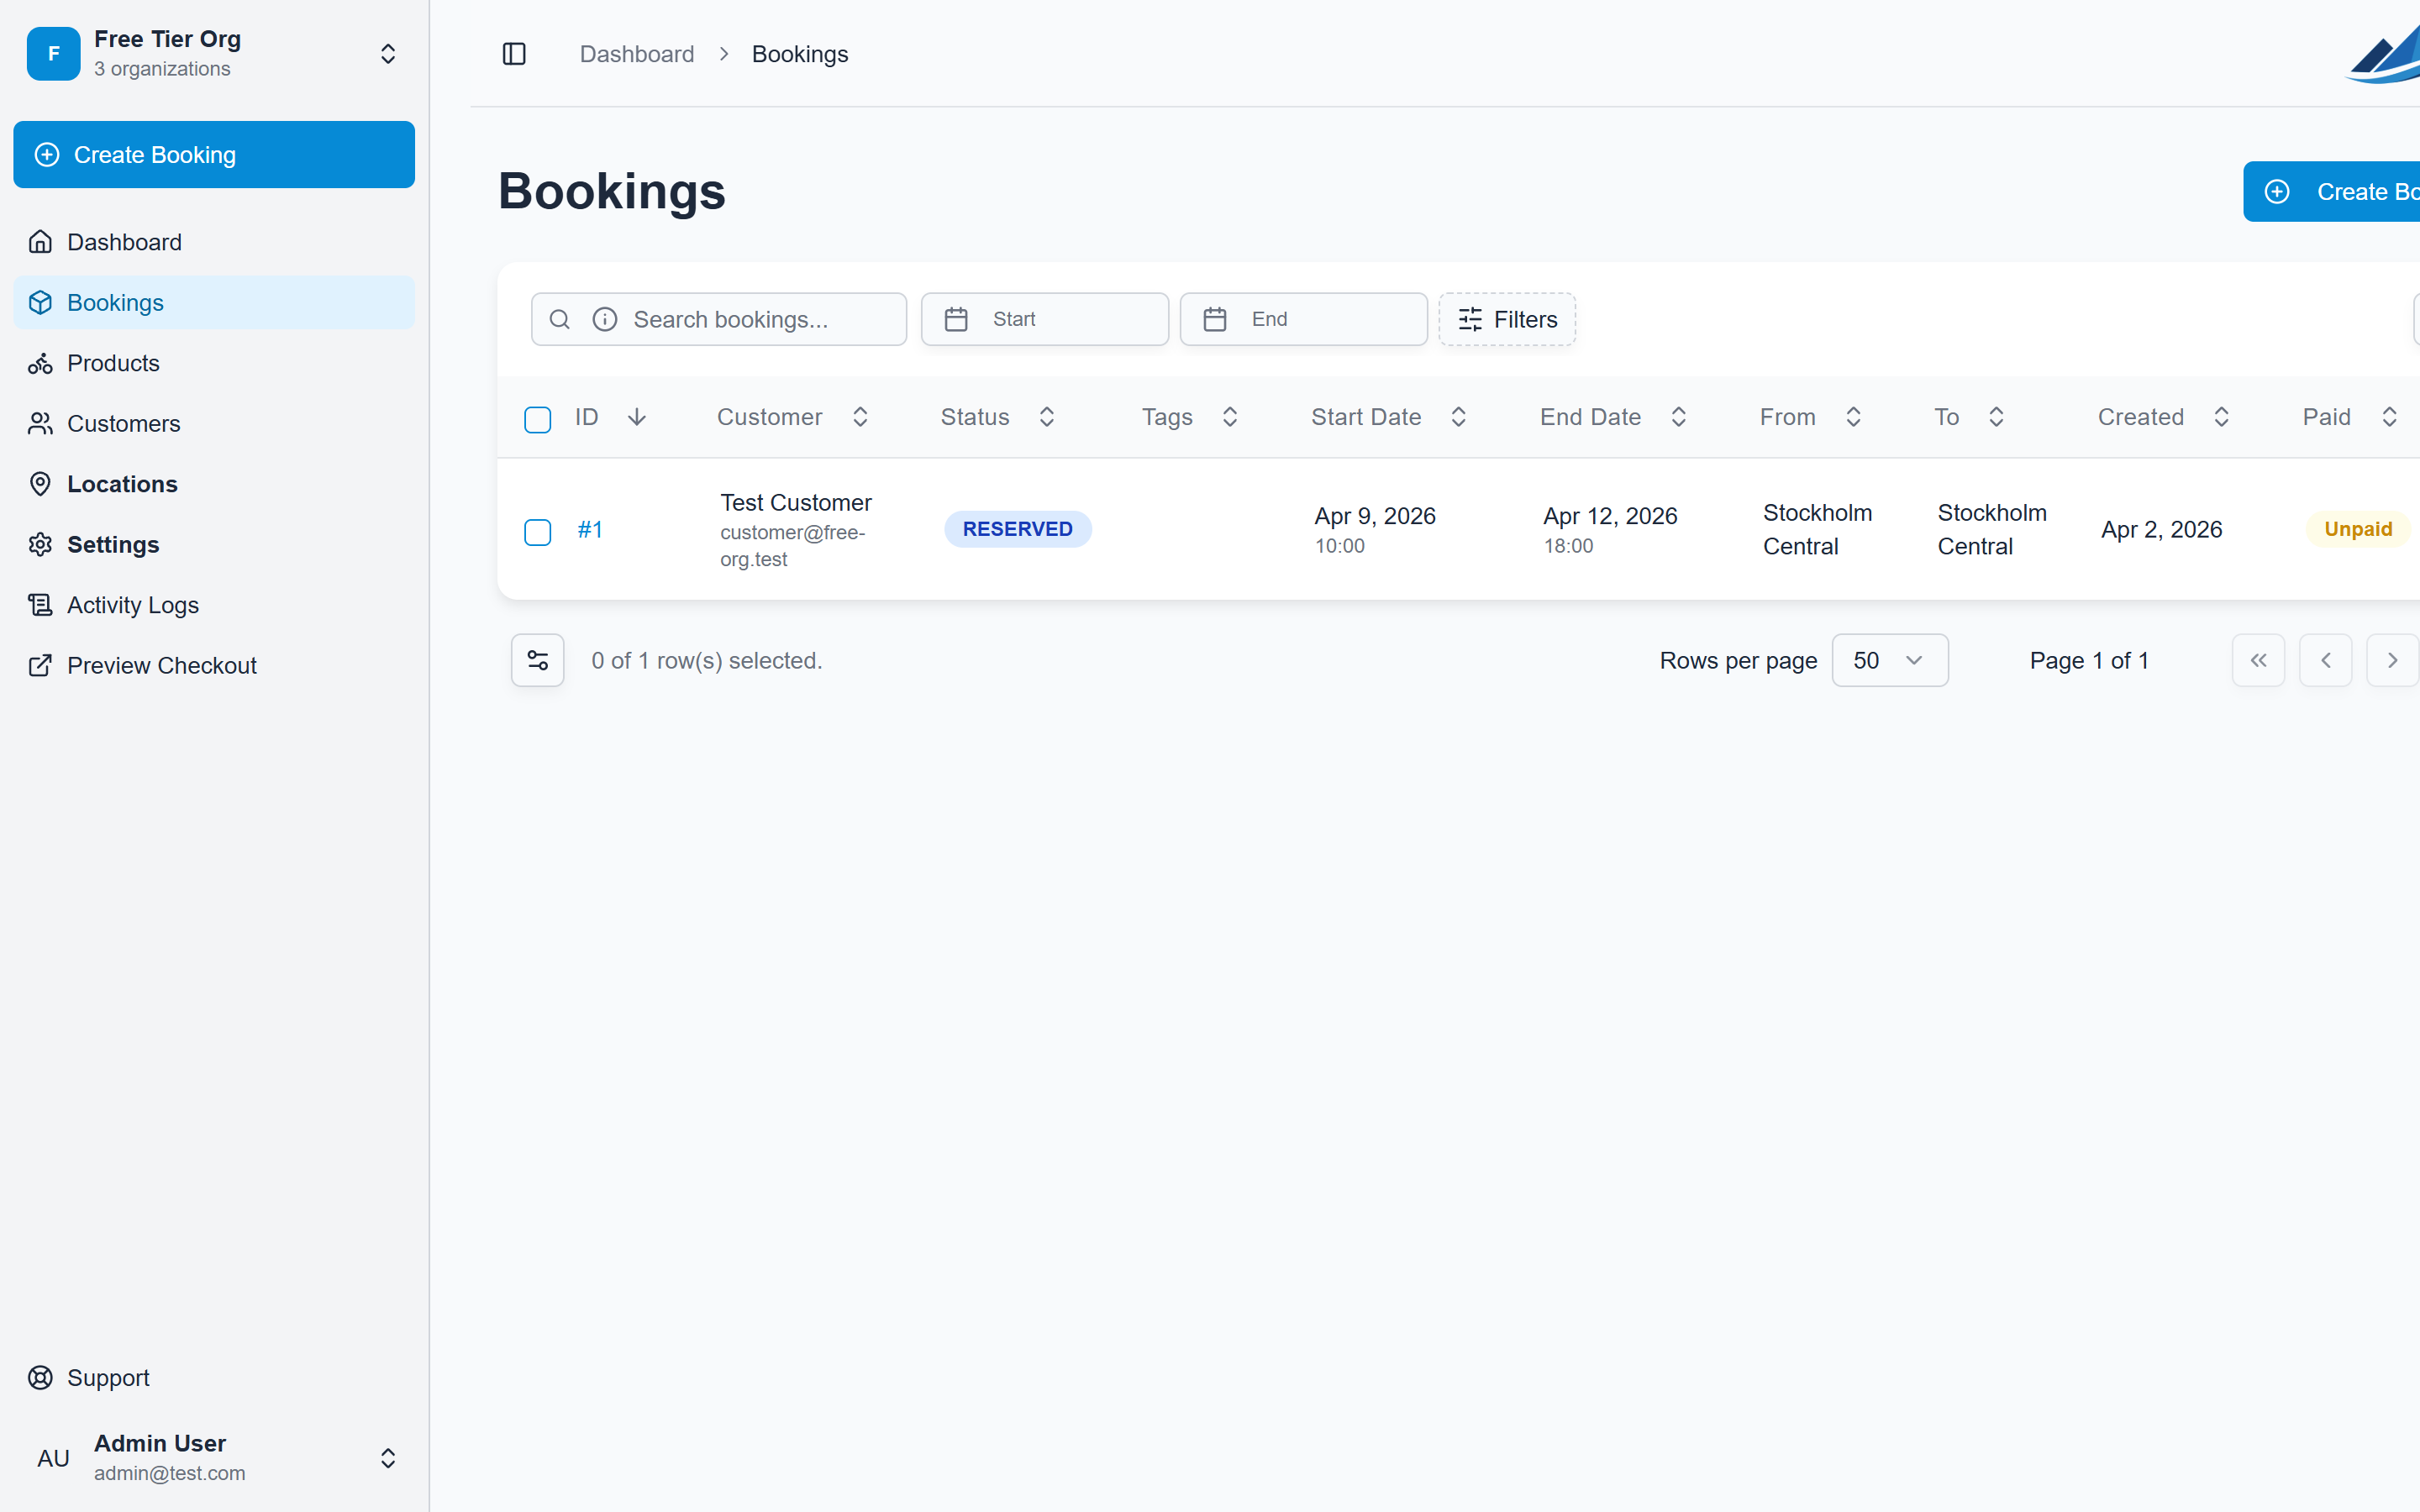2420x1512 pixels.
Task: Open the search info tooltip icon
Action: click(605, 319)
